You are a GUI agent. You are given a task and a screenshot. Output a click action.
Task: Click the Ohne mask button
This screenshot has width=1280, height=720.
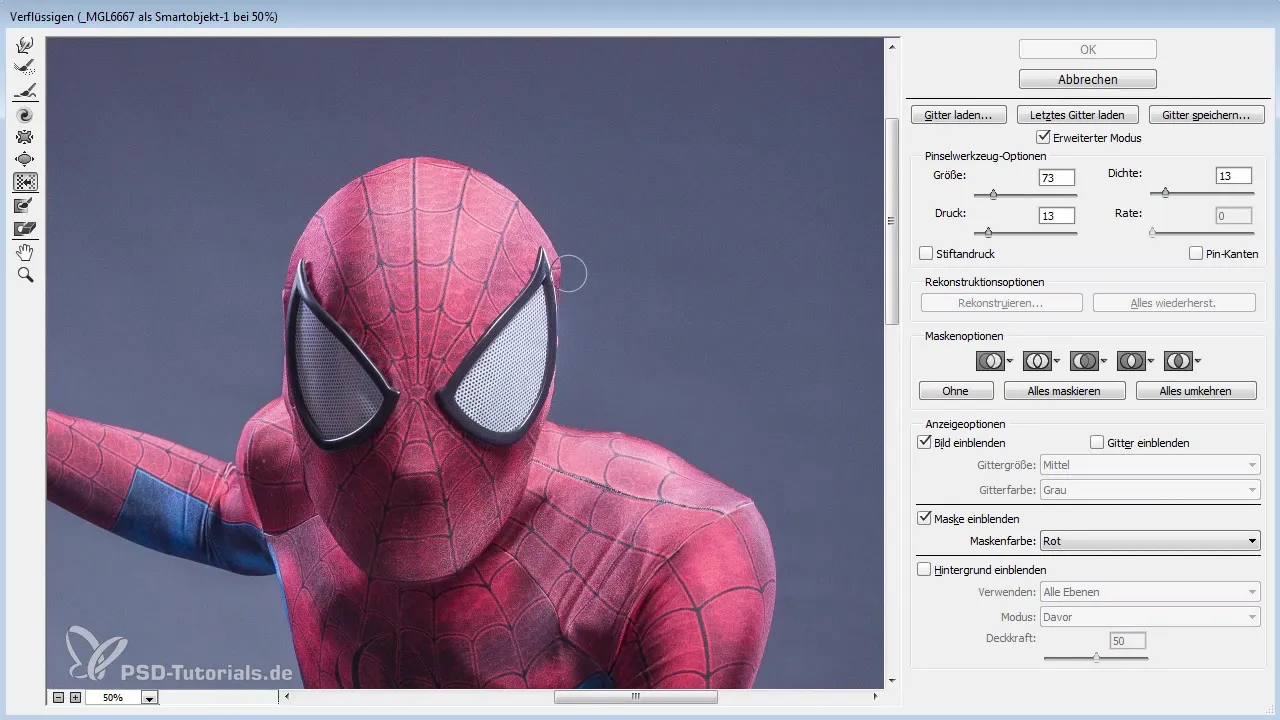(956, 391)
